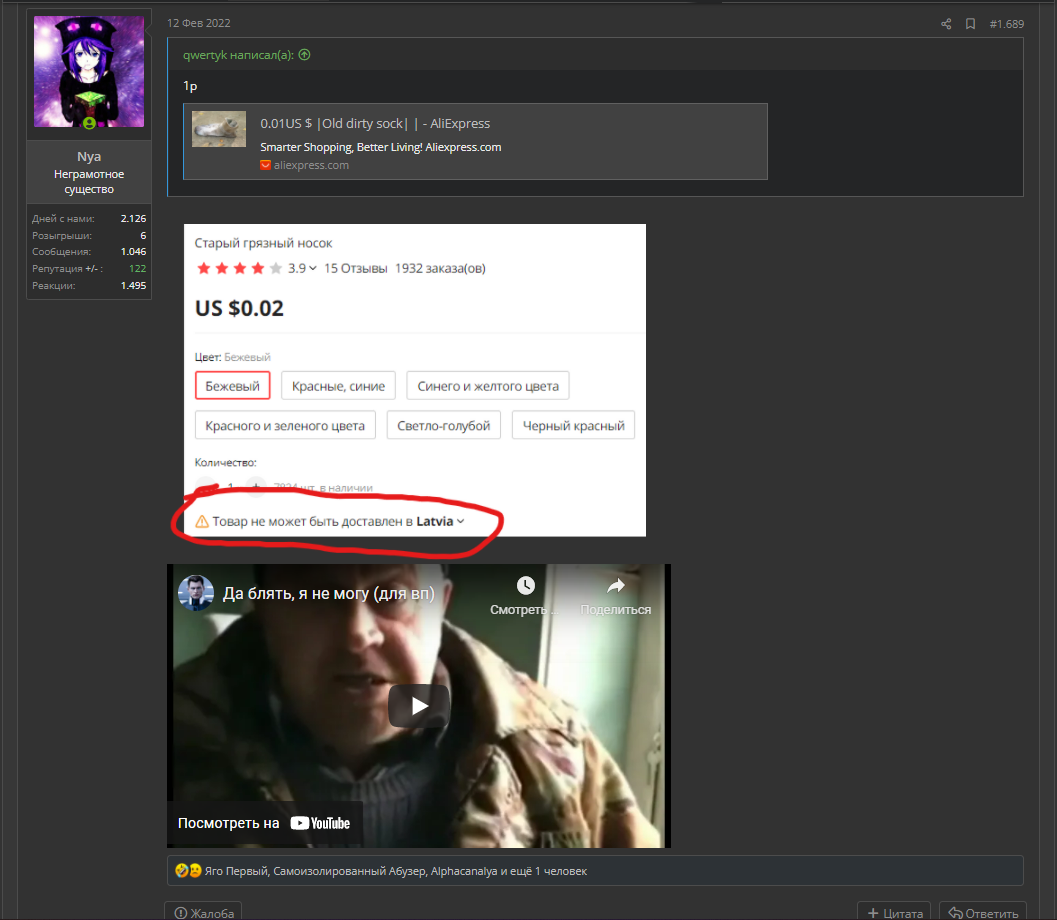The width and height of the screenshot is (1057, 920).
Task: Click Старый грязный носок product title
Action: point(264,243)
